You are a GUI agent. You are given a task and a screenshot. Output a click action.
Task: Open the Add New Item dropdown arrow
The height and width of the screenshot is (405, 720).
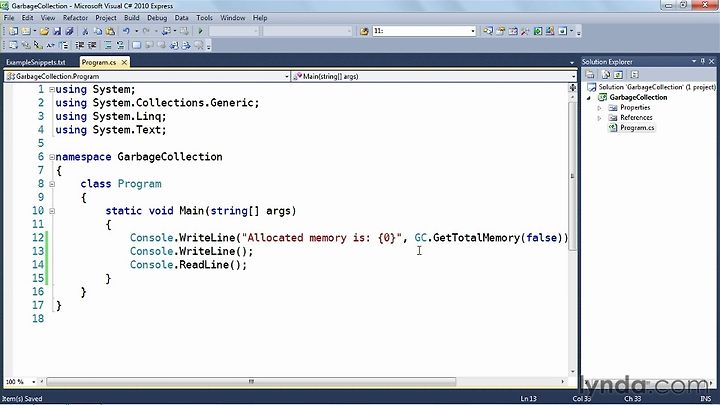(34, 31)
